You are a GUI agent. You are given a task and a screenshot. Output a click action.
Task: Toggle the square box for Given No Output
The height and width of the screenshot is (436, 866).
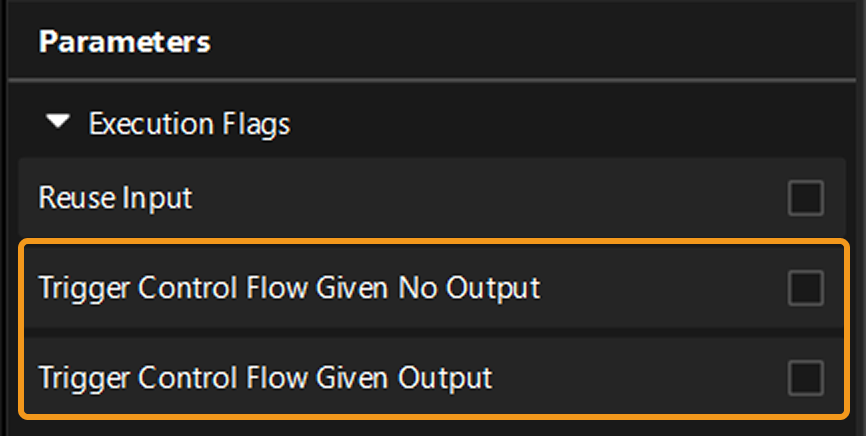(x=805, y=289)
